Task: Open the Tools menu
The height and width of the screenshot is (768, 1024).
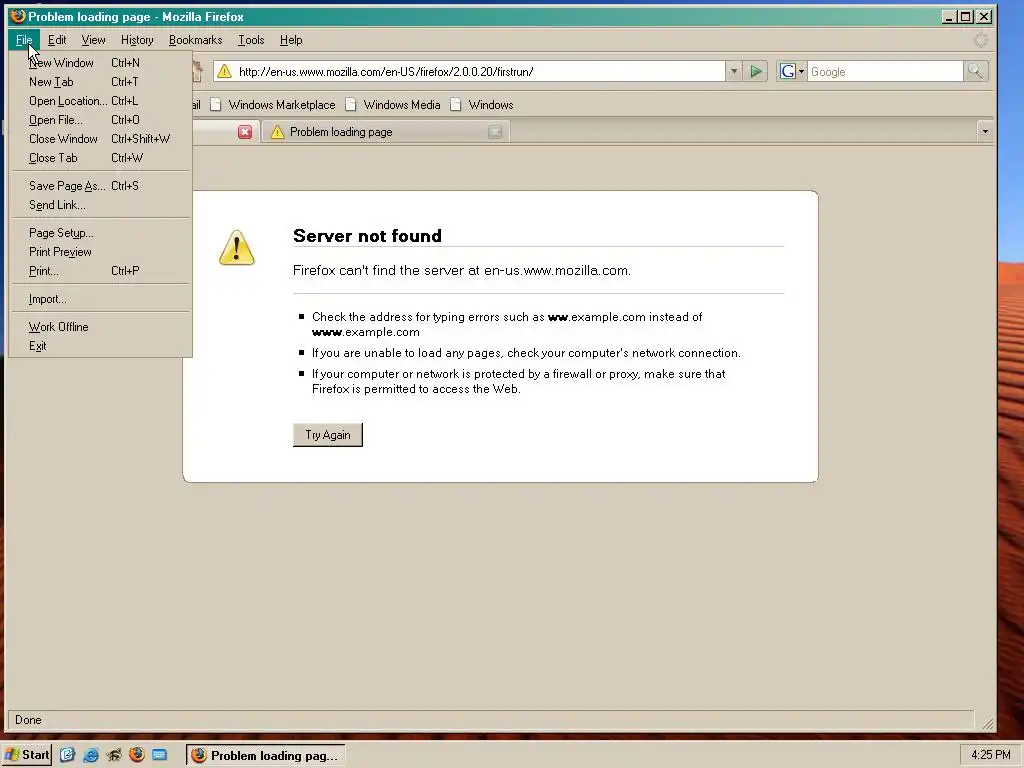Action: [251, 40]
